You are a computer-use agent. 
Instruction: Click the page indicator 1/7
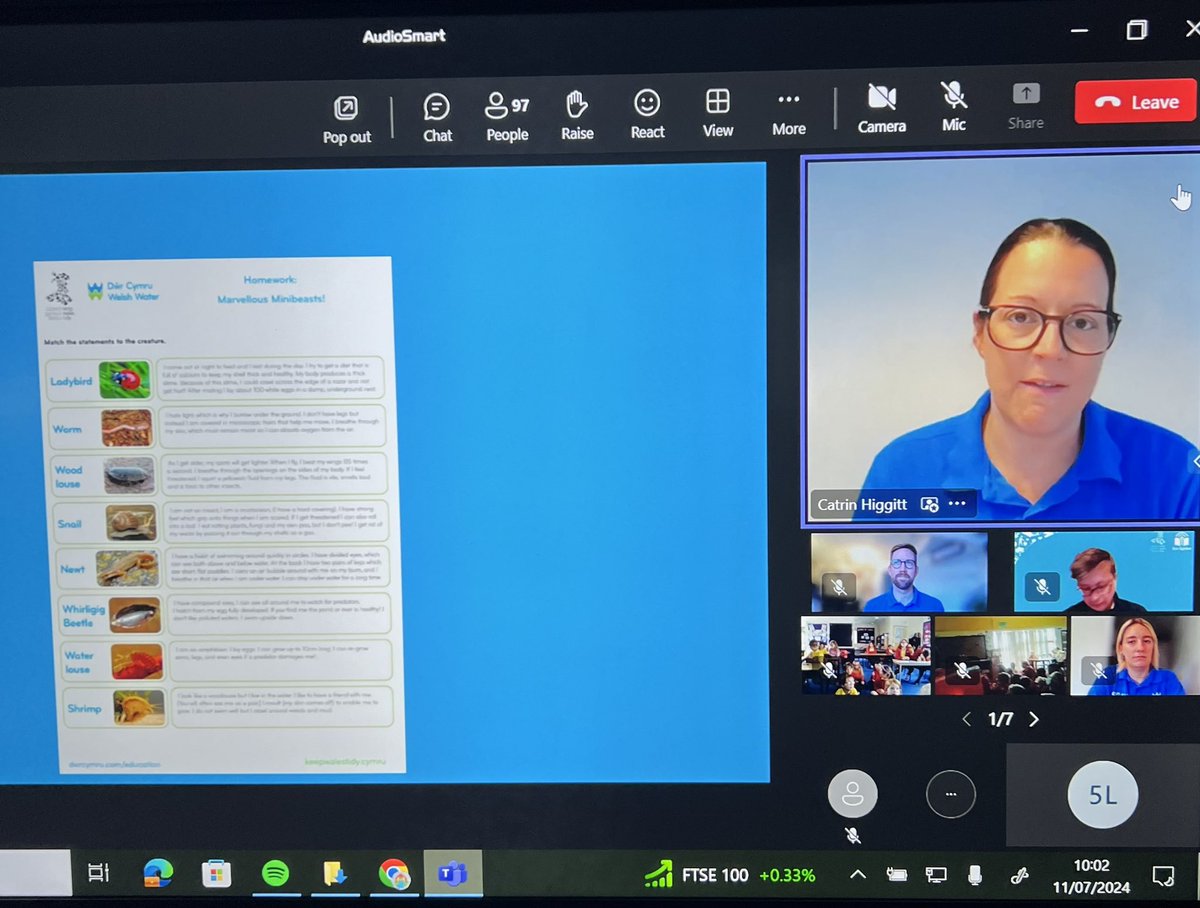pos(1000,719)
